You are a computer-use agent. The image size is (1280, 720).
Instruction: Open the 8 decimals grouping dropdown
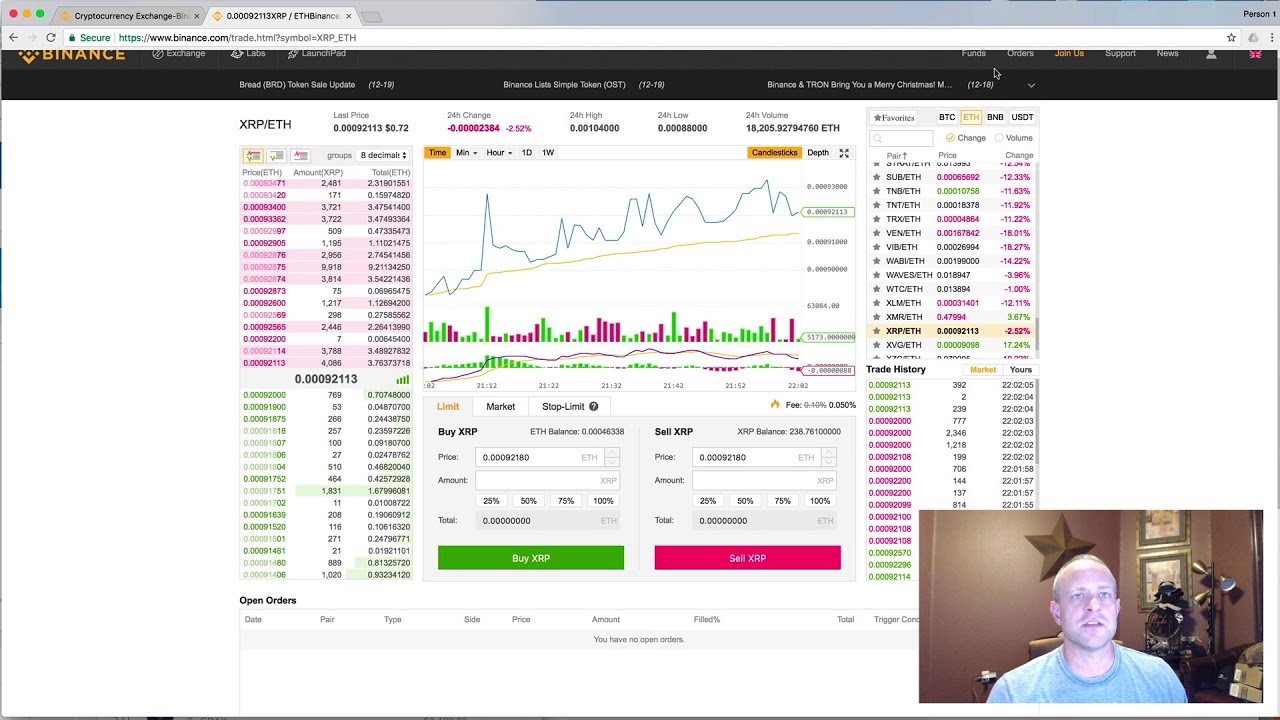coord(383,155)
